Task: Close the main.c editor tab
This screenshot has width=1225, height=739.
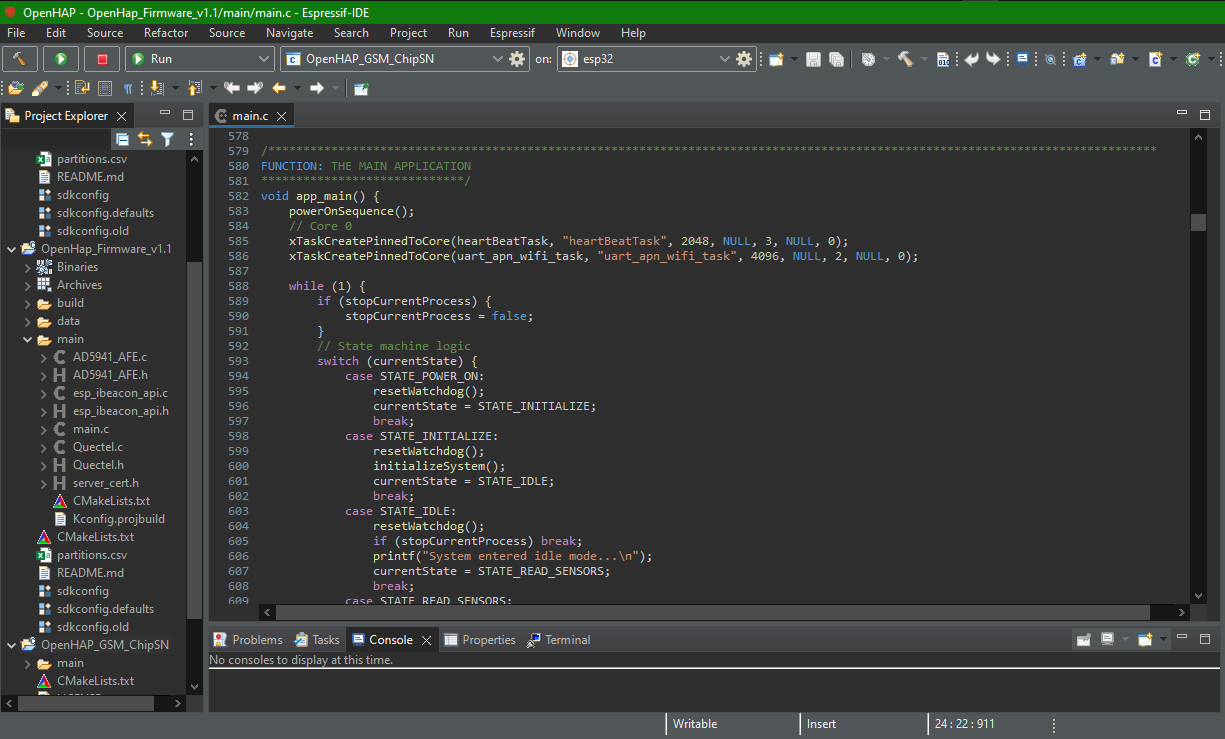Action: [282, 116]
